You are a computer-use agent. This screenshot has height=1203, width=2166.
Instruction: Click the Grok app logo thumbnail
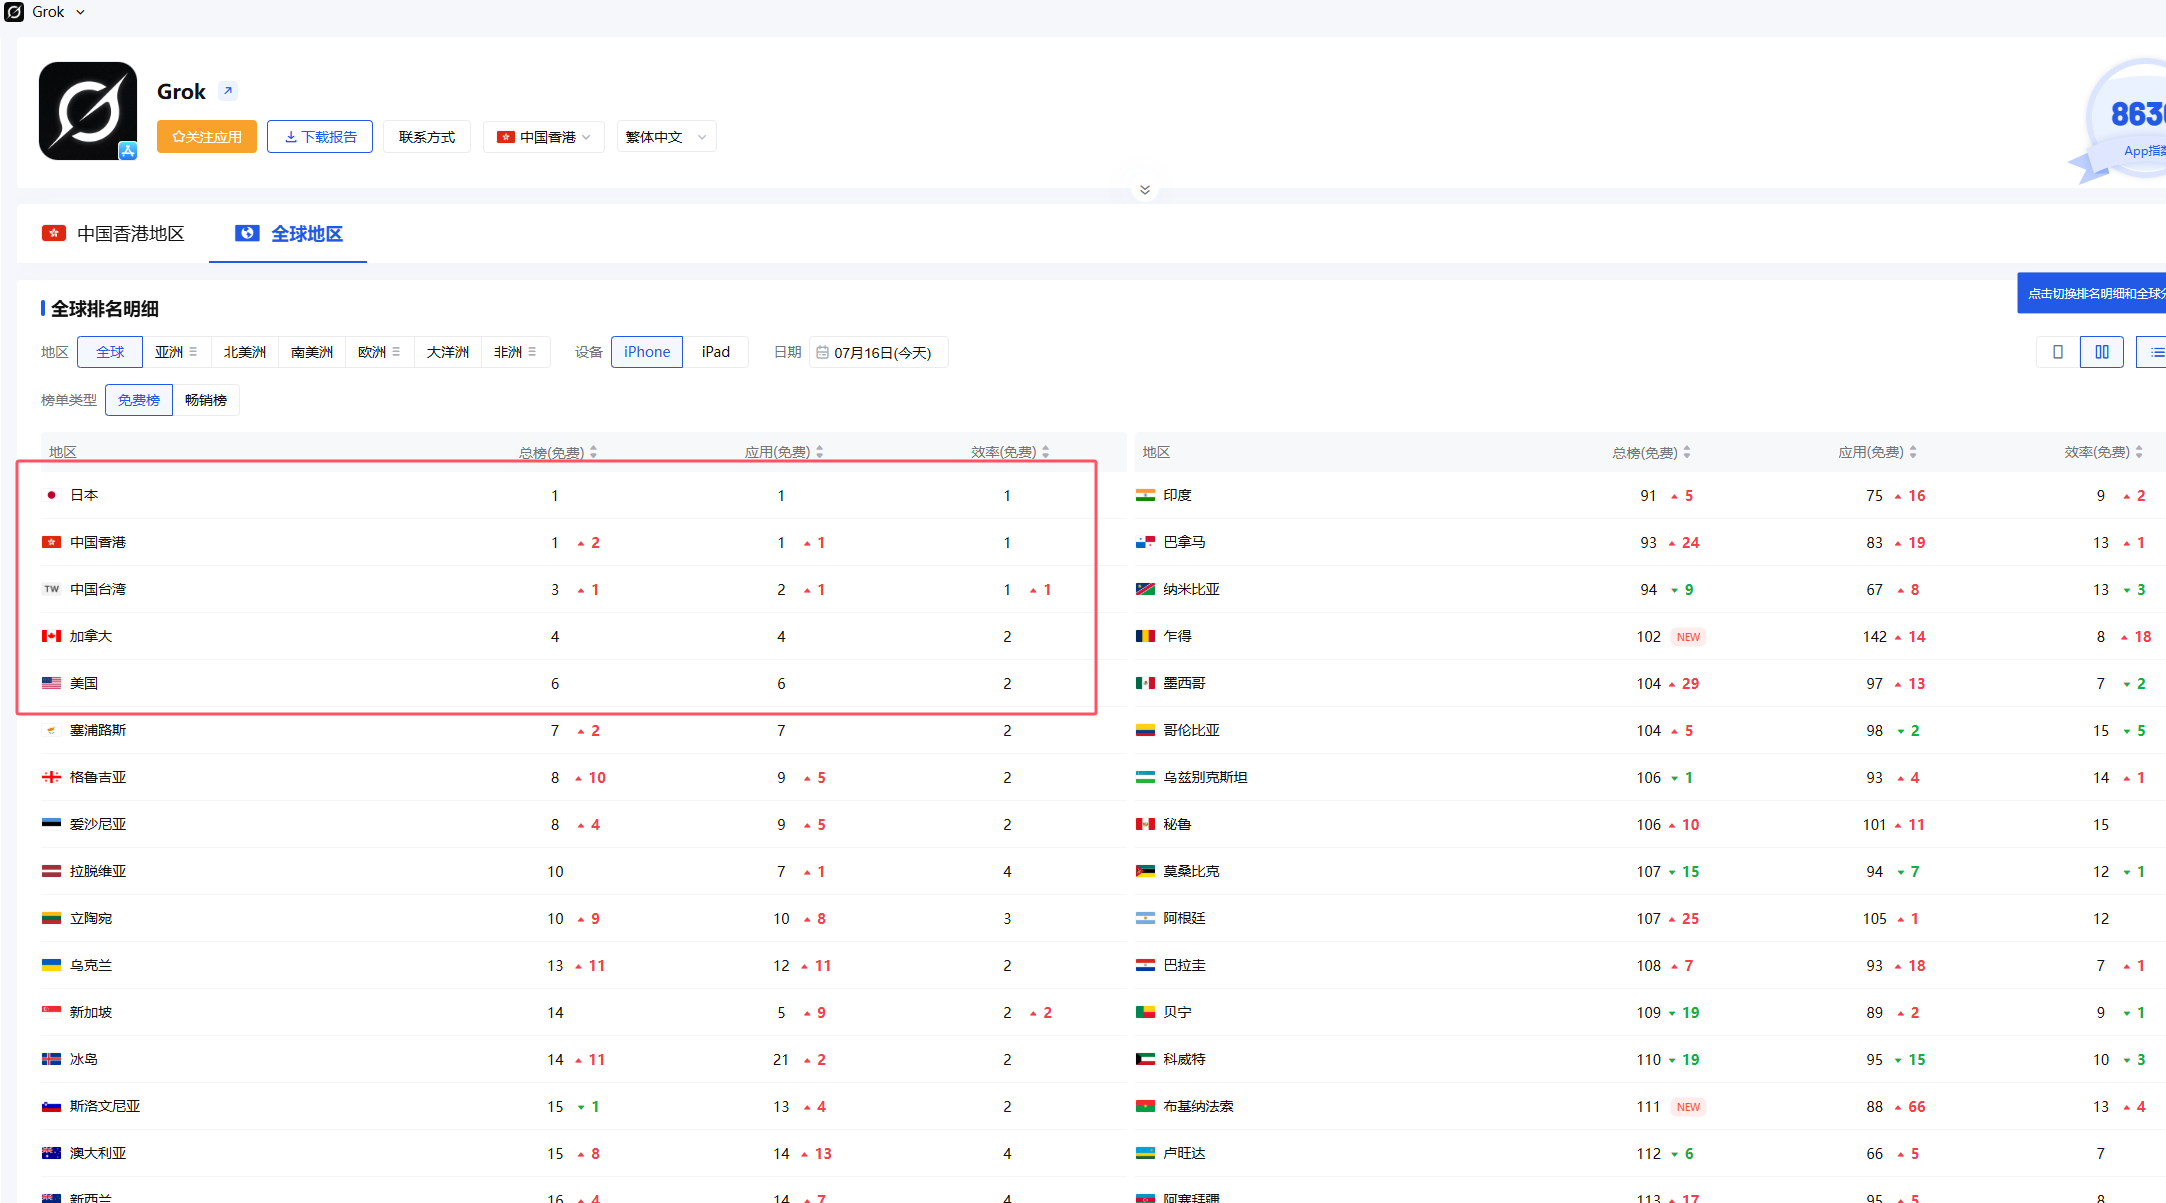(x=88, y=111)
